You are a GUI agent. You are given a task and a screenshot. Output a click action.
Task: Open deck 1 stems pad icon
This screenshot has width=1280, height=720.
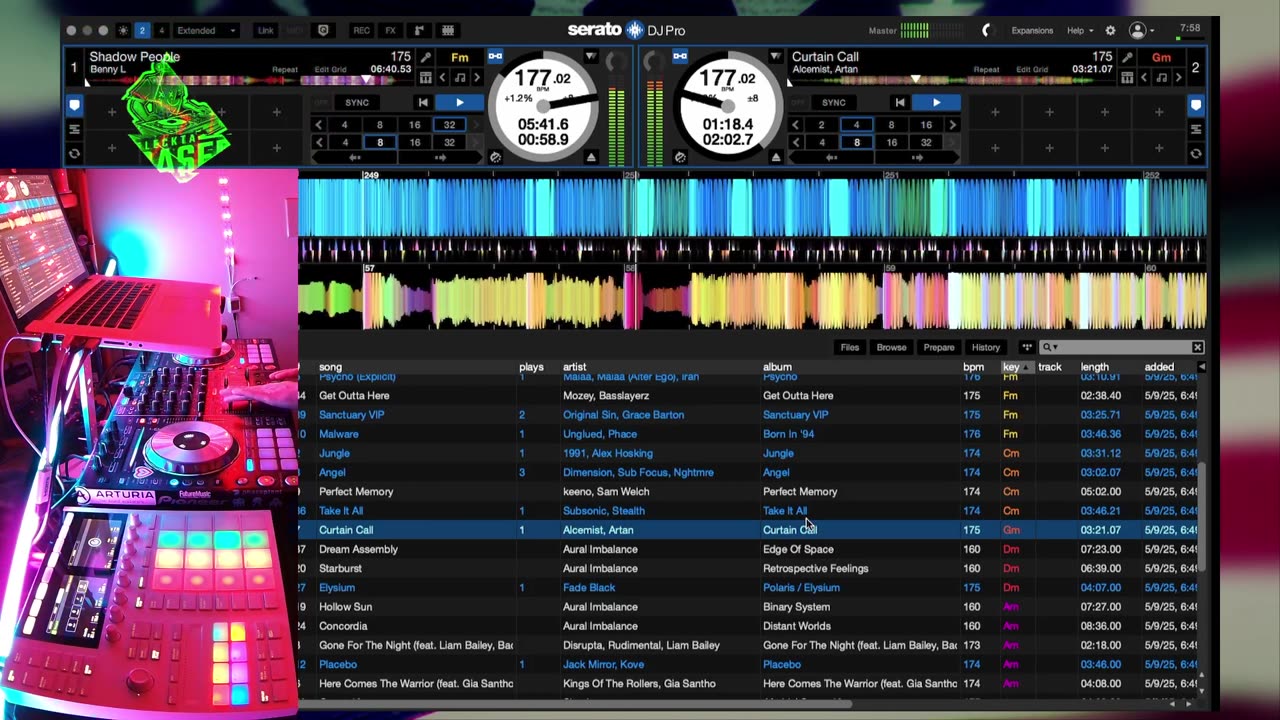coord(426,77)
